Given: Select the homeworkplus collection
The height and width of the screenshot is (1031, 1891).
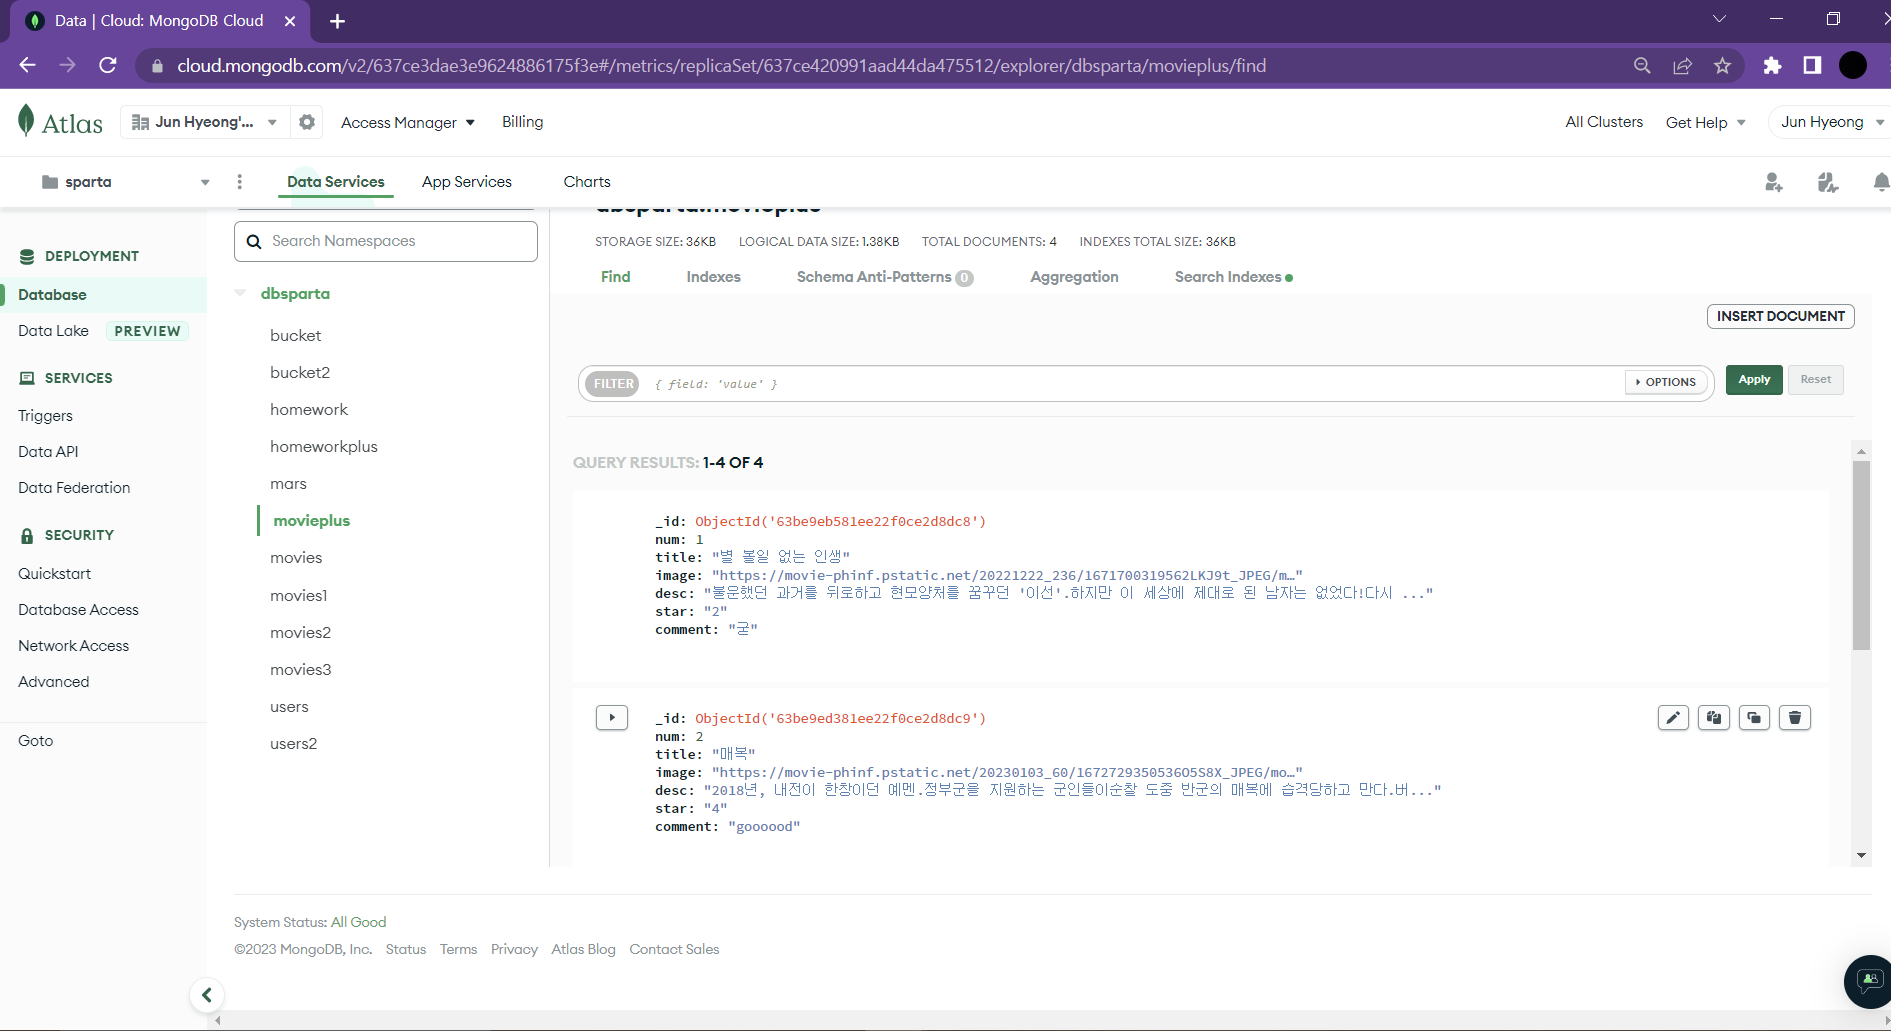Looking at the screenshot, I should pos(324,447).
